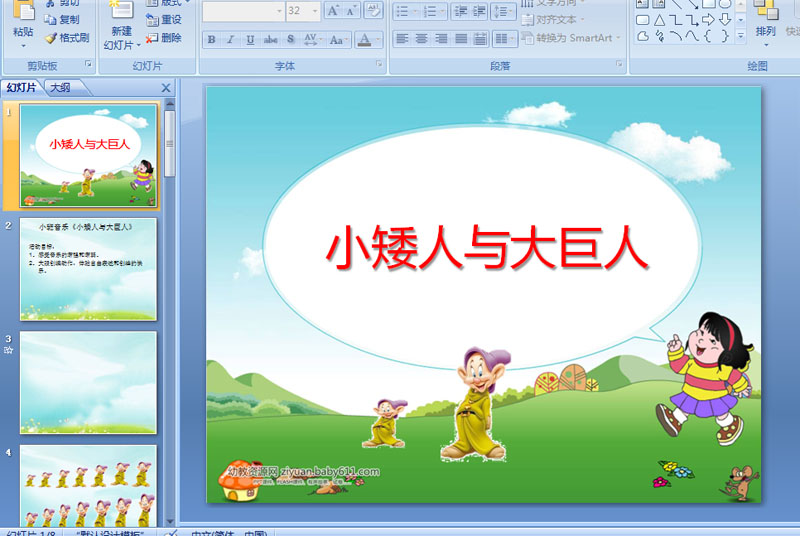Viewport: 800px width, 536px height.
Task: Toggle Center text alignment
Action: click(421, 38)
